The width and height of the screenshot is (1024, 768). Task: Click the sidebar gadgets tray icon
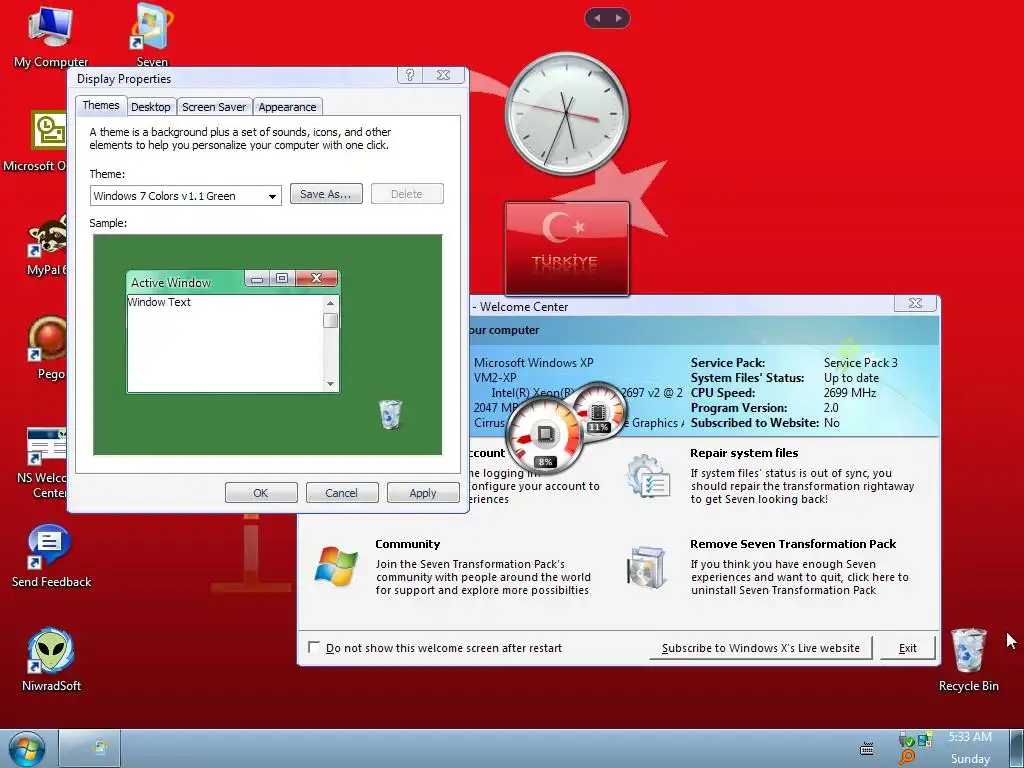click(925, 740)
